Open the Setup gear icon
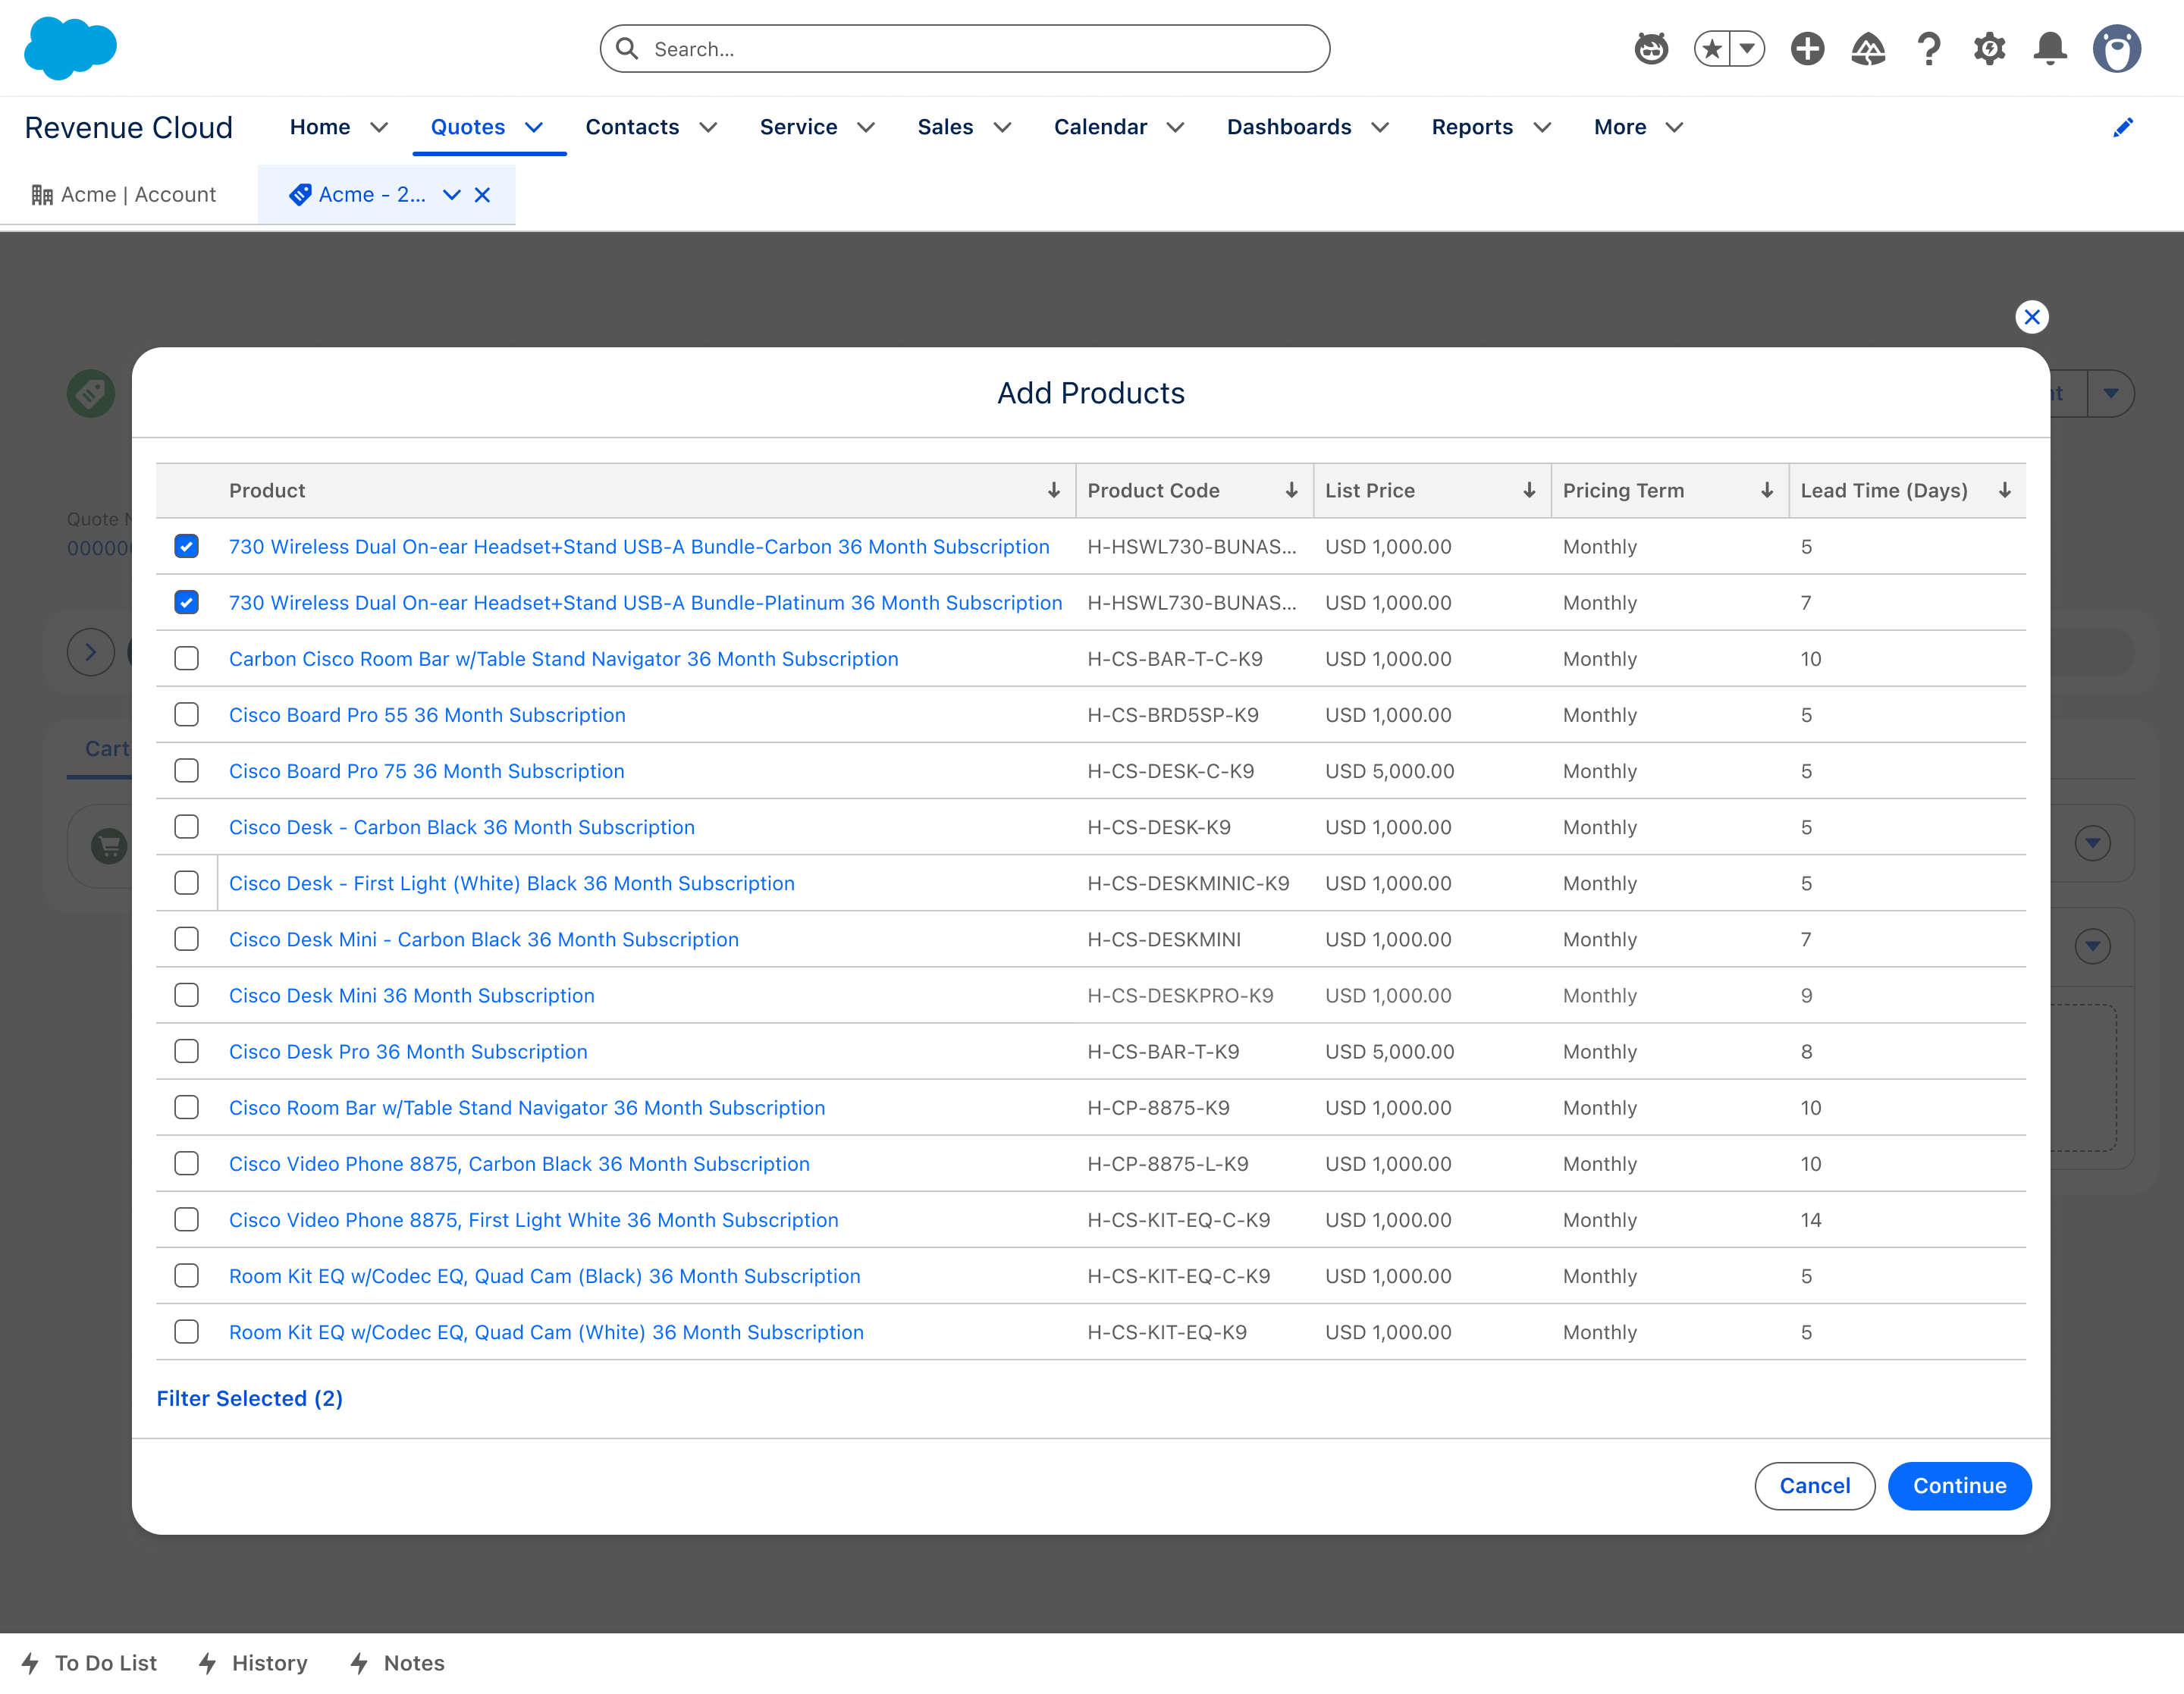 [x=1989, y=48]
